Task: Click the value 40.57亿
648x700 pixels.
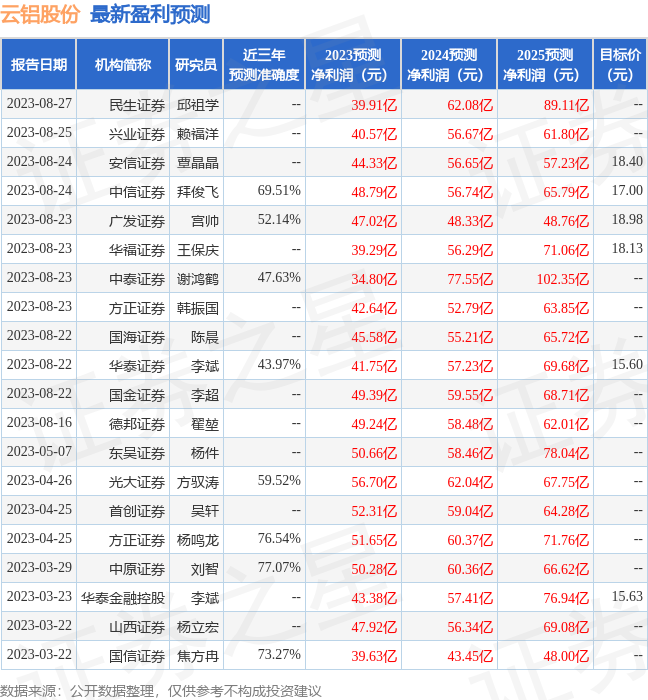Action: pos(374,134)
